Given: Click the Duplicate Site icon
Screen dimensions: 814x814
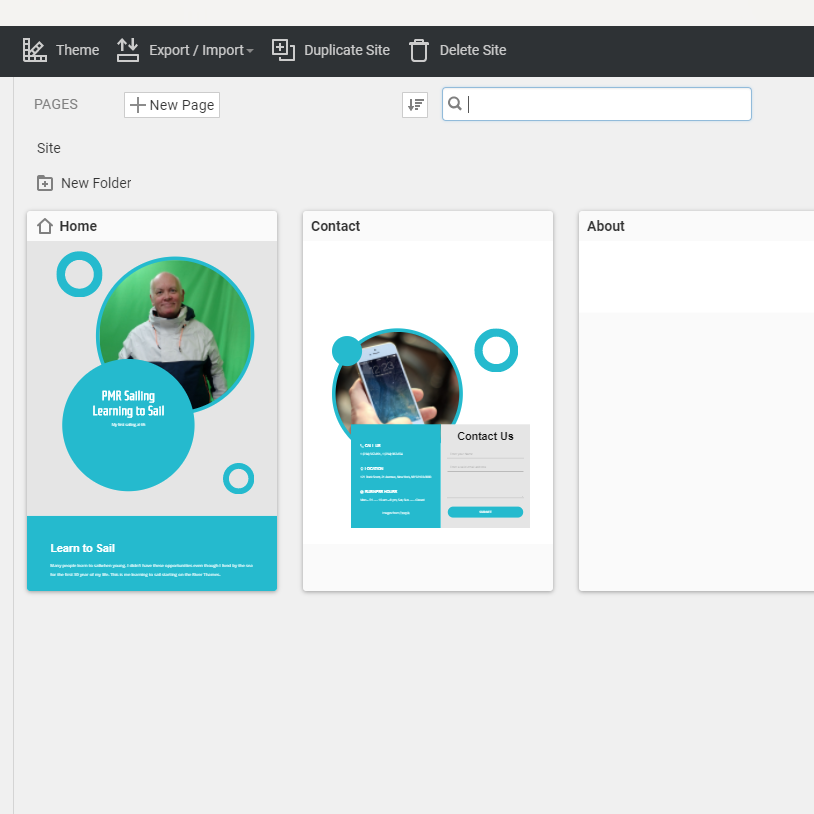Looking at the screenshot, I should click(x=283, y=50).
